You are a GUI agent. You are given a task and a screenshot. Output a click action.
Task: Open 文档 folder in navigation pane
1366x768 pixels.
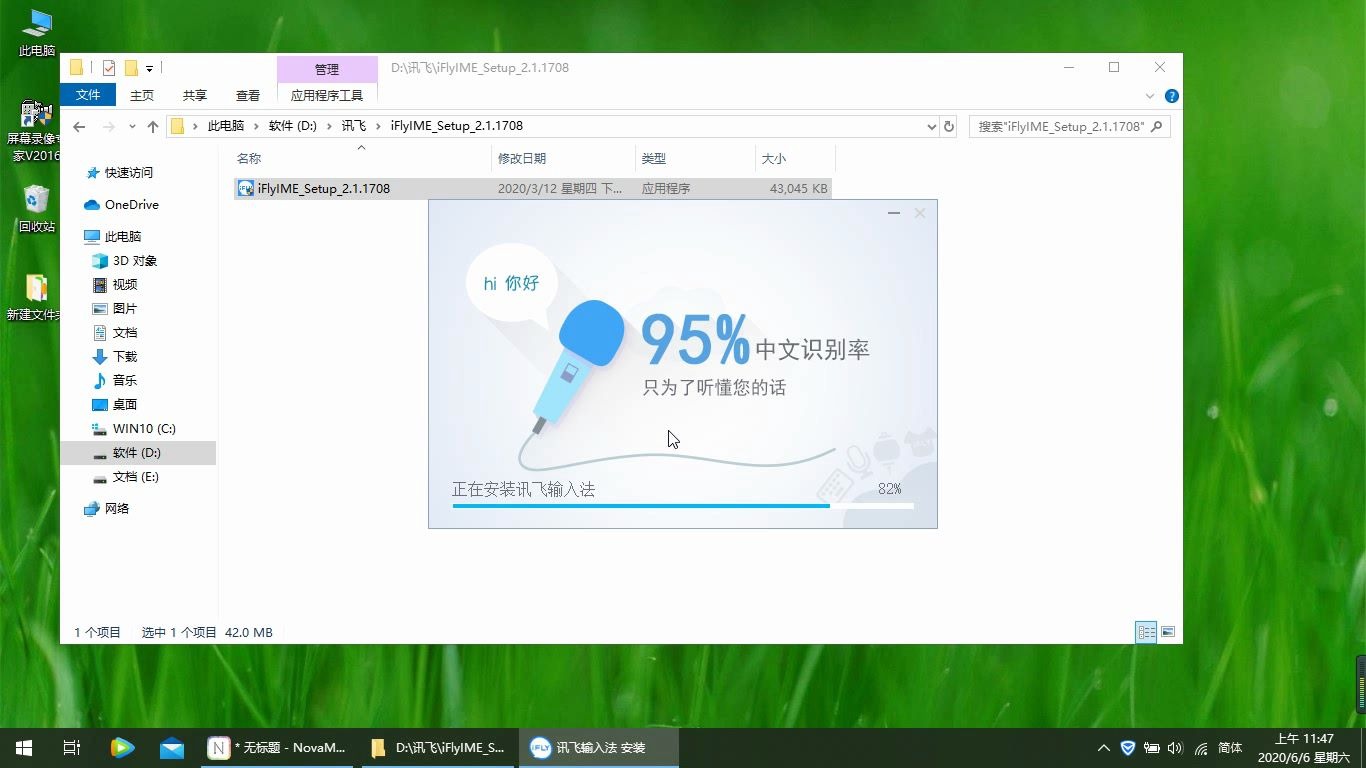124,332
